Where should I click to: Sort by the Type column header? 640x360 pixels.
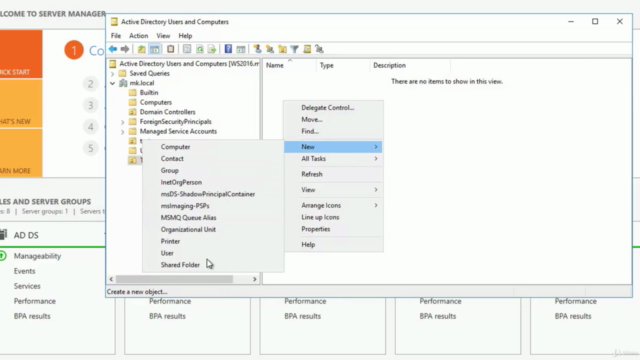click(x=342, y=65)
